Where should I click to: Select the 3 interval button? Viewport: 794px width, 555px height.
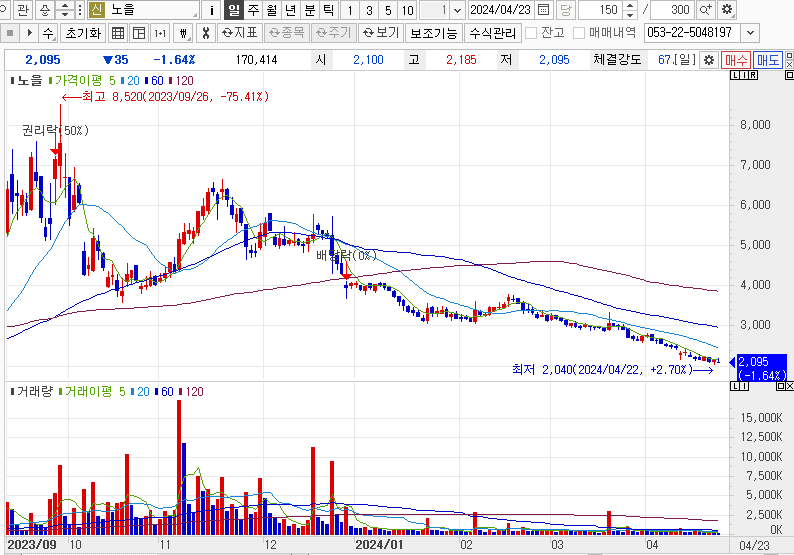click(369, 10)
